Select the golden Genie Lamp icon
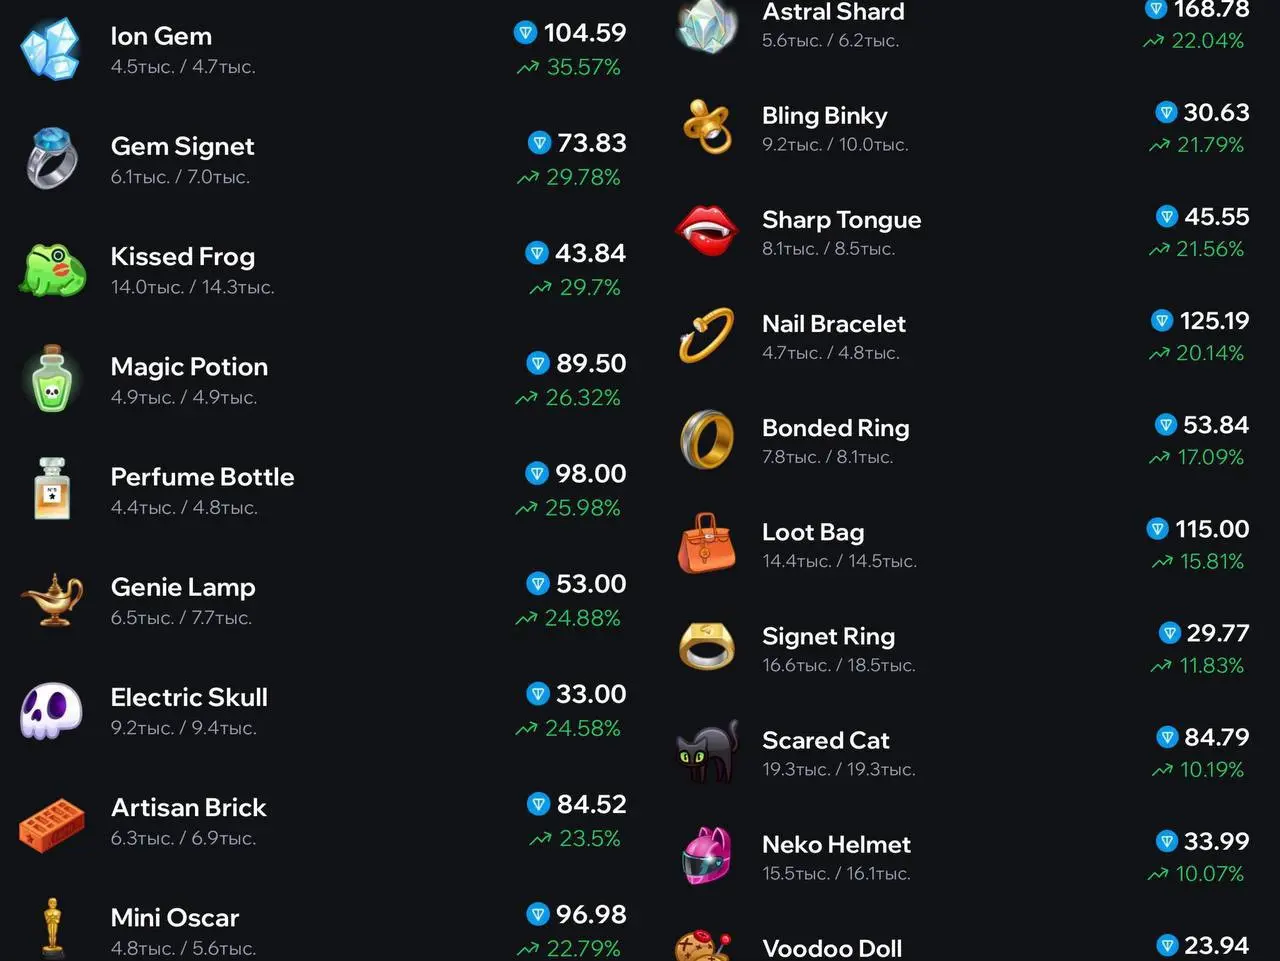 pyautogui.click(x=51, y=599)
